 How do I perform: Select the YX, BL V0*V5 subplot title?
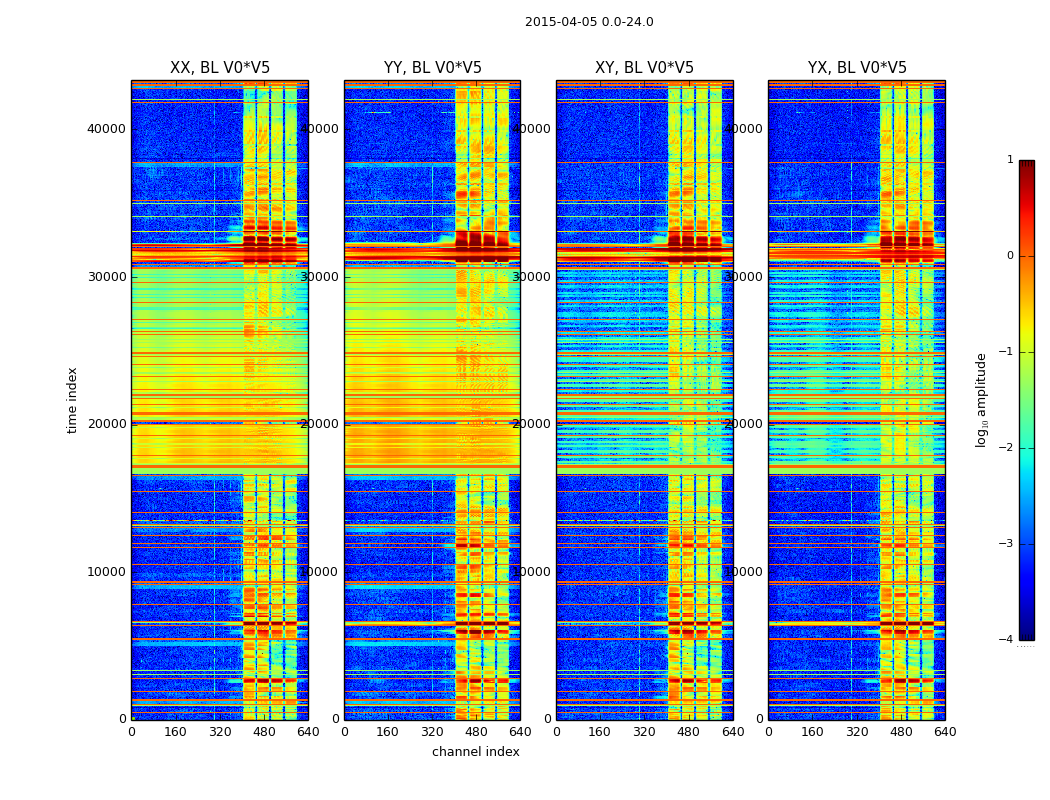tap(857, 68)
